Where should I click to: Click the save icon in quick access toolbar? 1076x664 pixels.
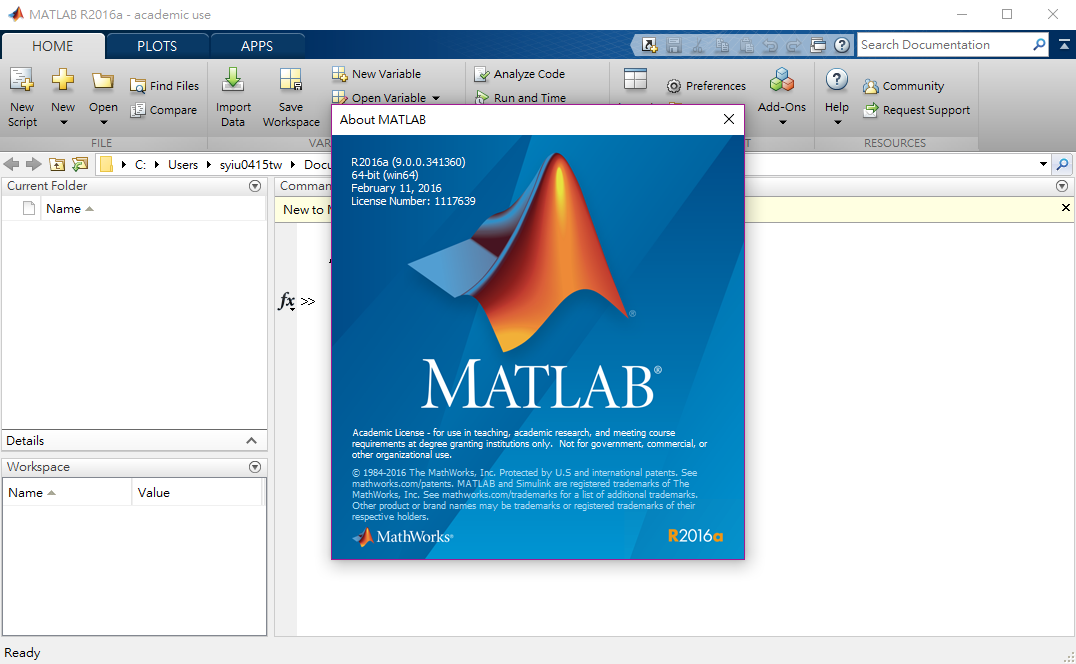[674, 45]
